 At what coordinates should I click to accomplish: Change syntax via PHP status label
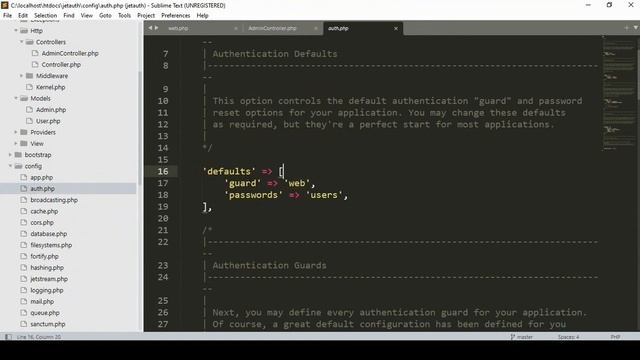pyautogui.click(x=615, y=337)
